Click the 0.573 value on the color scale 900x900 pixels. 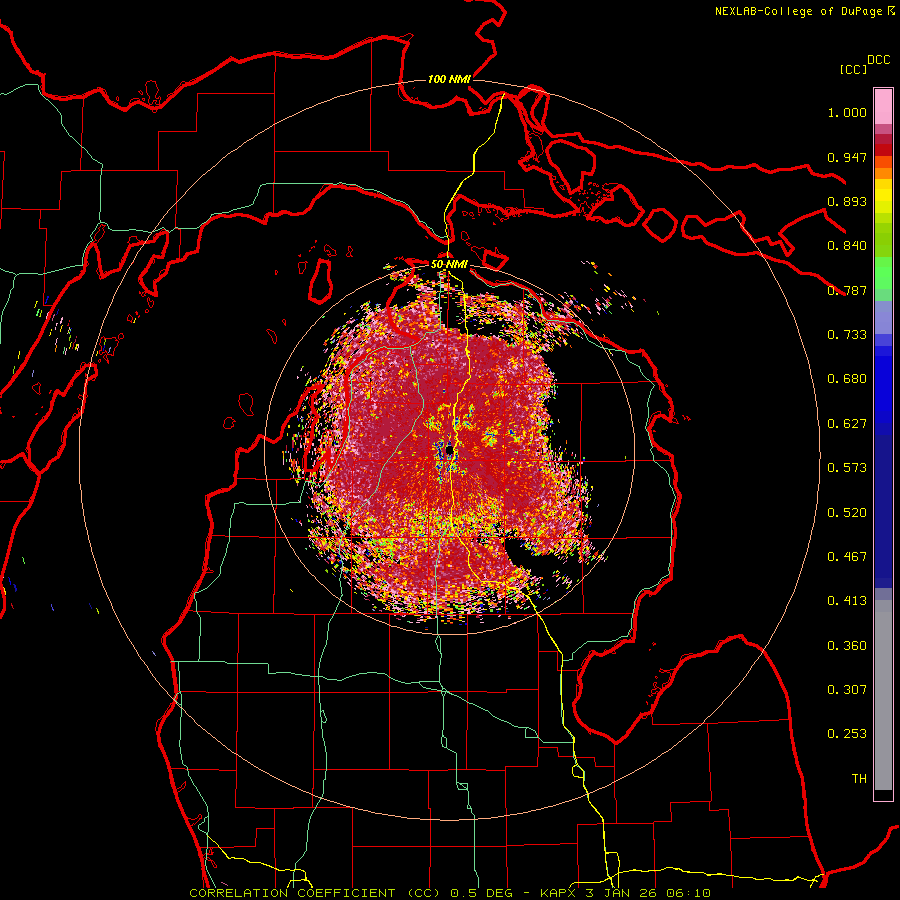(x=847, y=468)
